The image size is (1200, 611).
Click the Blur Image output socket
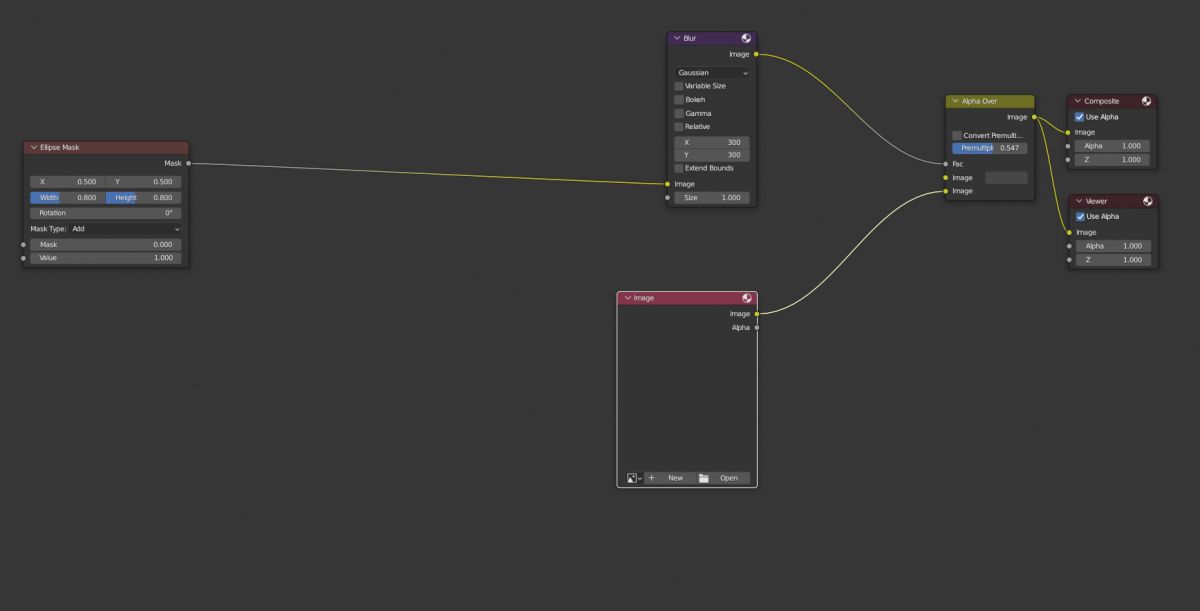click(x=756, y=54)
